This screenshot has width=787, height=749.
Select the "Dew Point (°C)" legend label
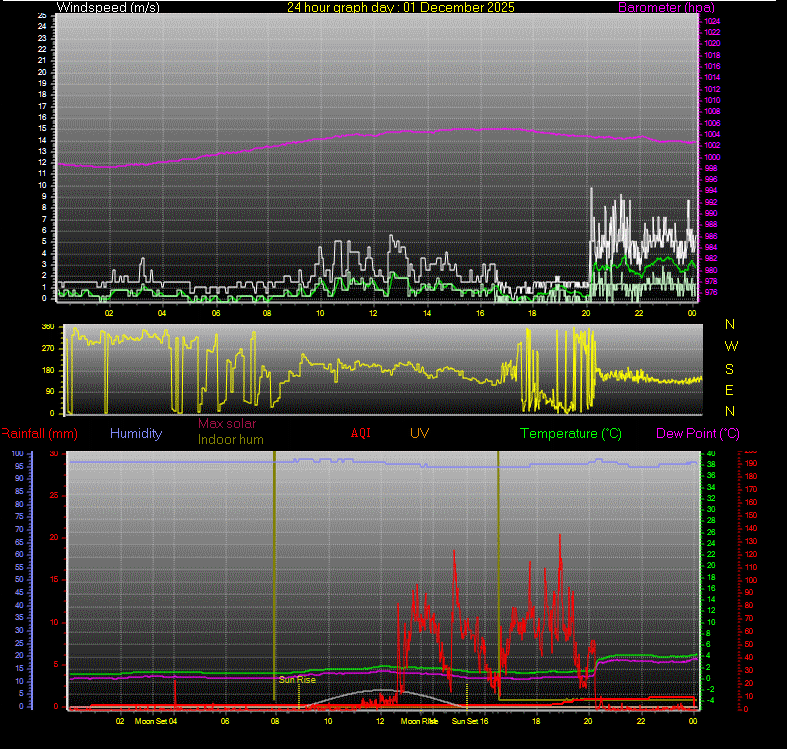(x=698, y=433)
